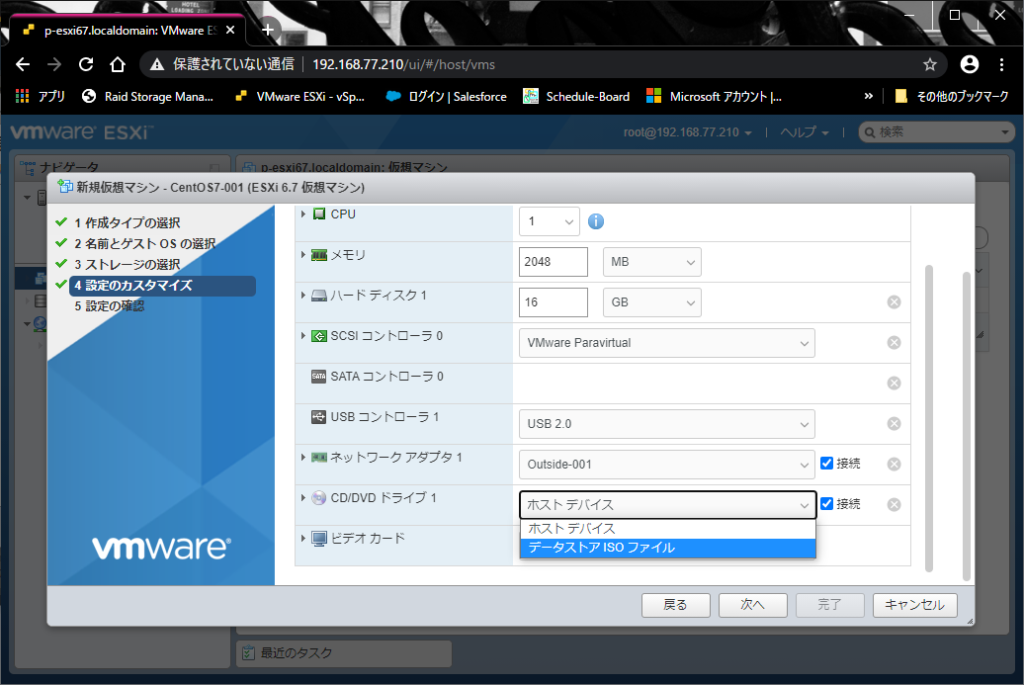
Task: Remove SATA Controller 0 with its X icon
Action: point(894,383)
